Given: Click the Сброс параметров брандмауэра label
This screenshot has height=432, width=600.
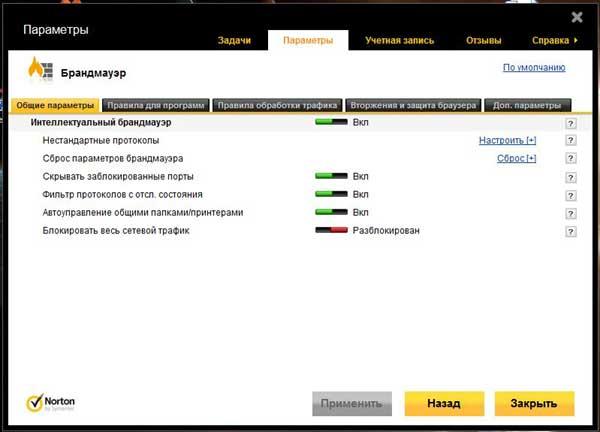Looking at the screenshot, I should (x=113, y=158).
